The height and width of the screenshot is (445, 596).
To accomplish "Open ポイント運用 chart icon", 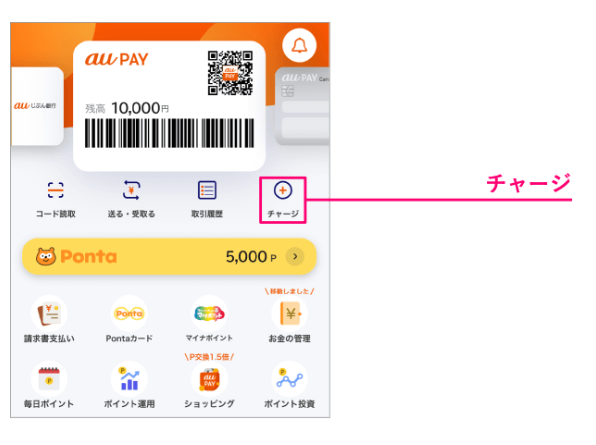I will [x=129, y=379].
